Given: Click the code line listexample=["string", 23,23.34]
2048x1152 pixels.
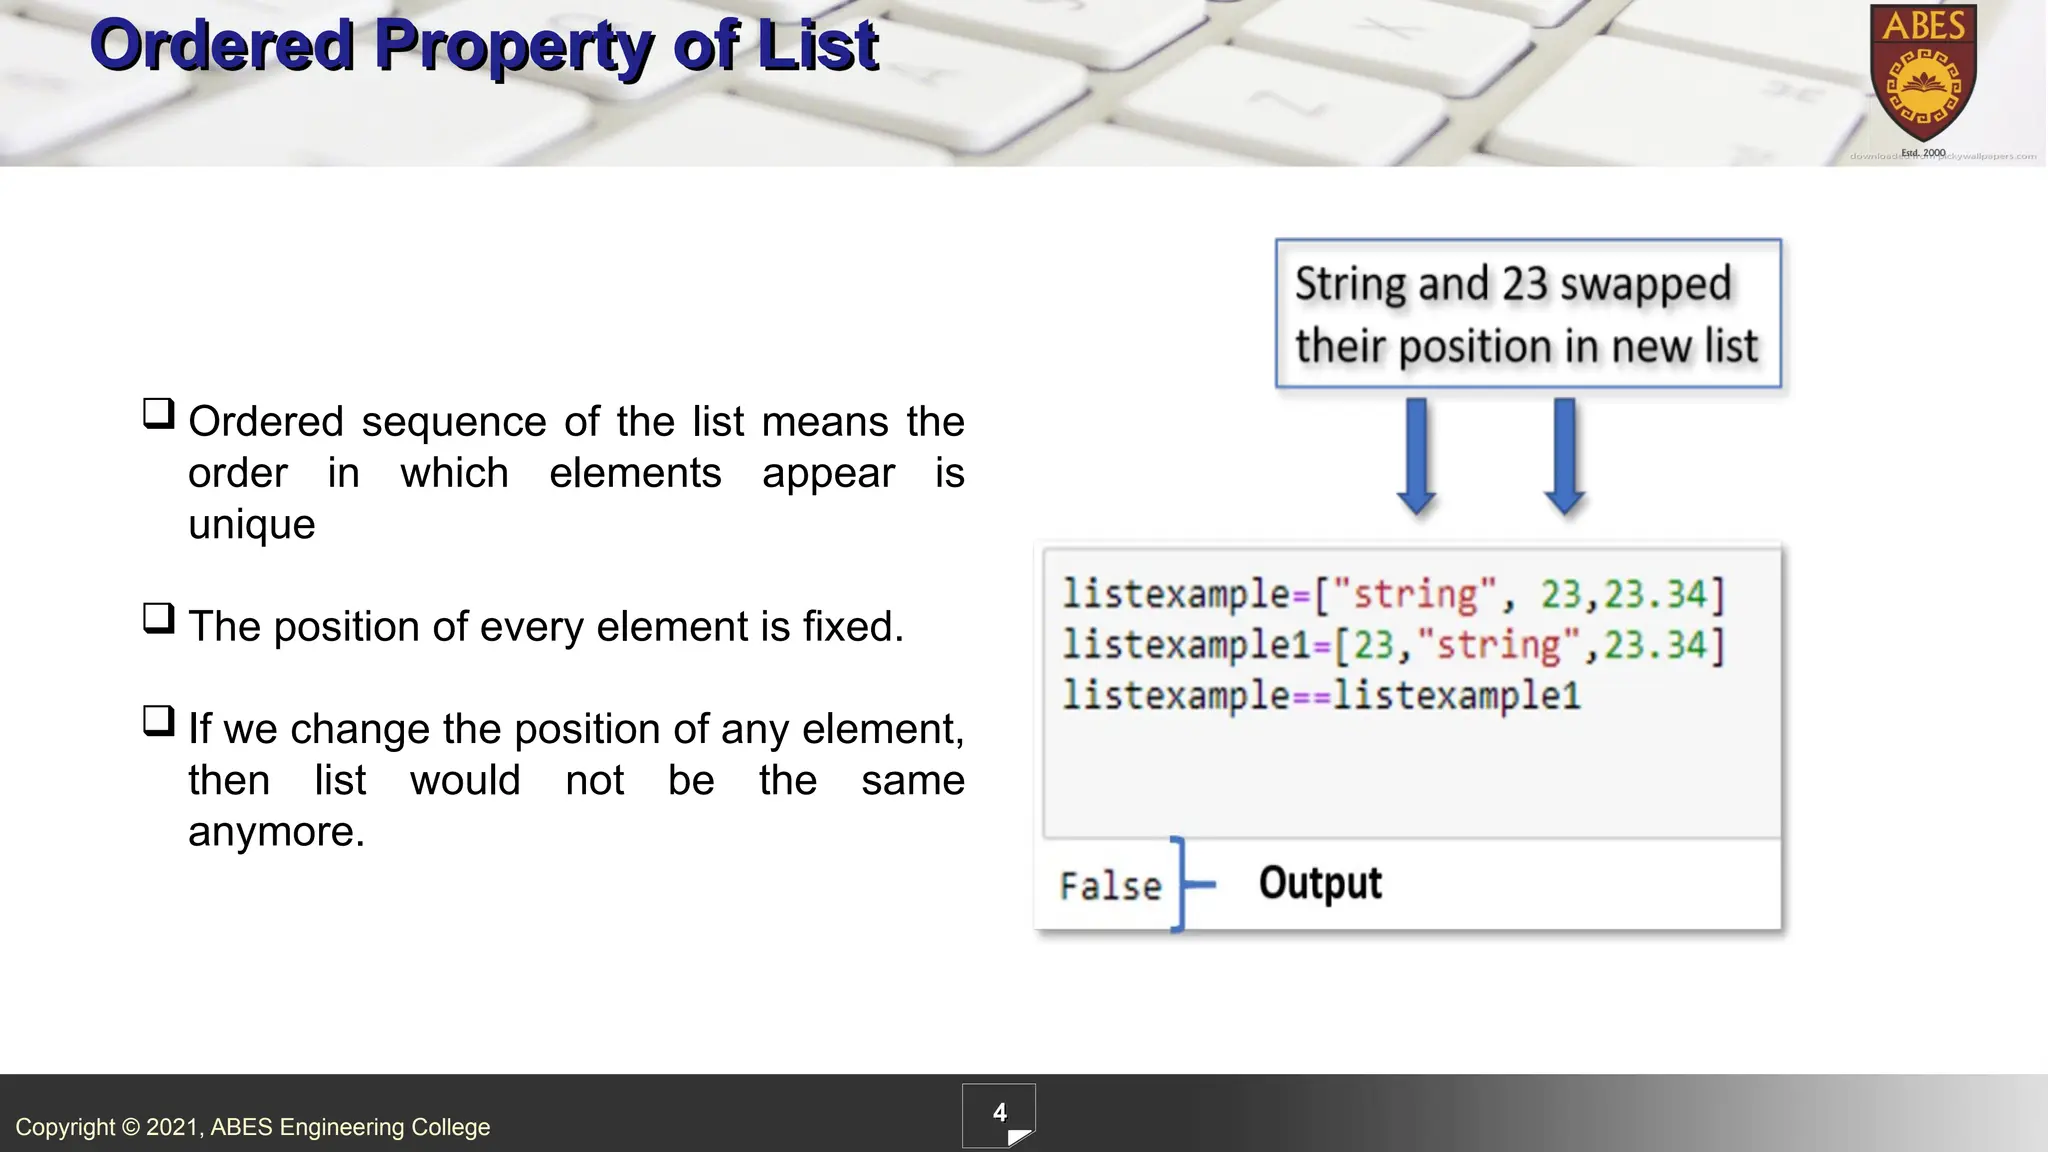Looking at the screenshot, I should click(1394, 594).
